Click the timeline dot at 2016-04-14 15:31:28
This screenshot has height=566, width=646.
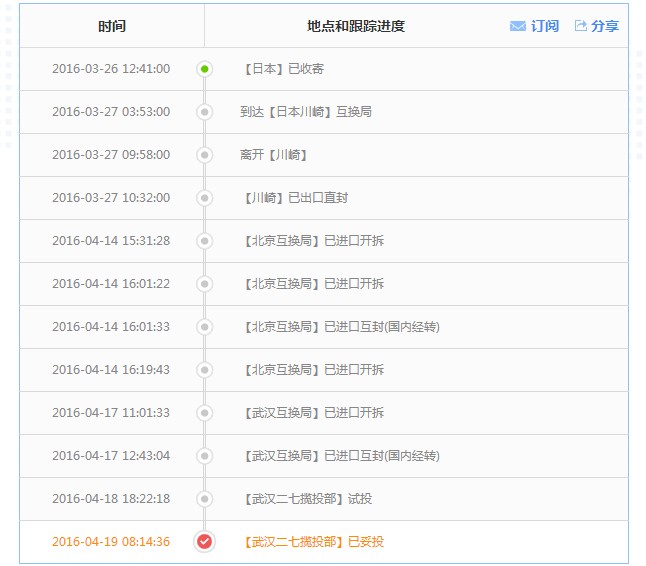204,241
